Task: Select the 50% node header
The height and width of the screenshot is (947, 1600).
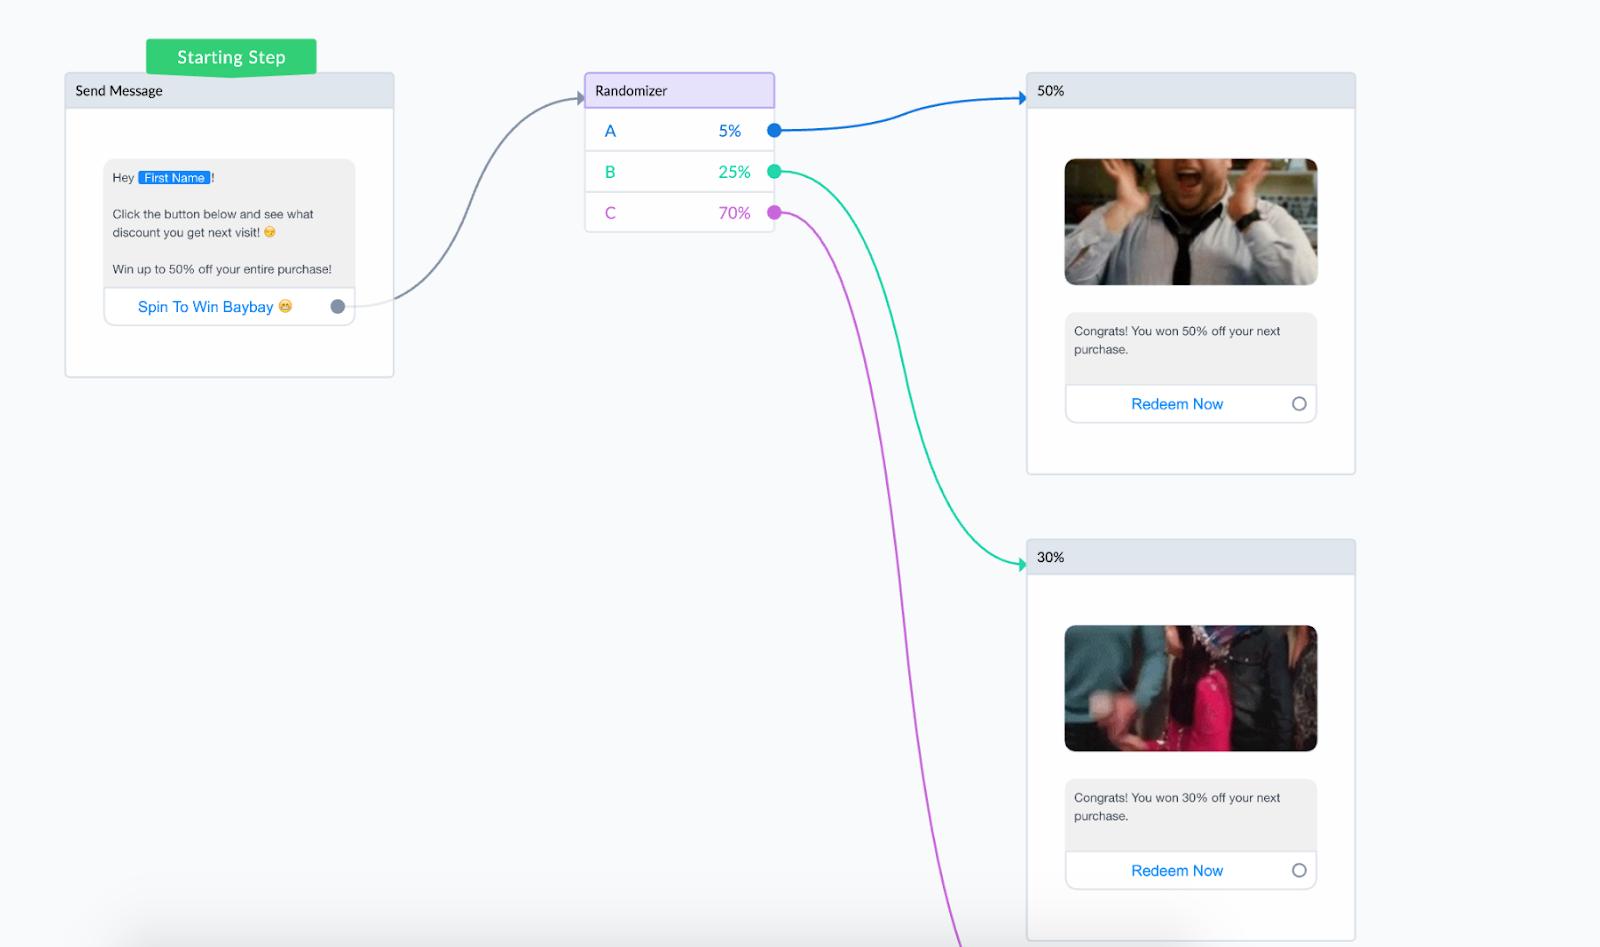Action: 1191,90
